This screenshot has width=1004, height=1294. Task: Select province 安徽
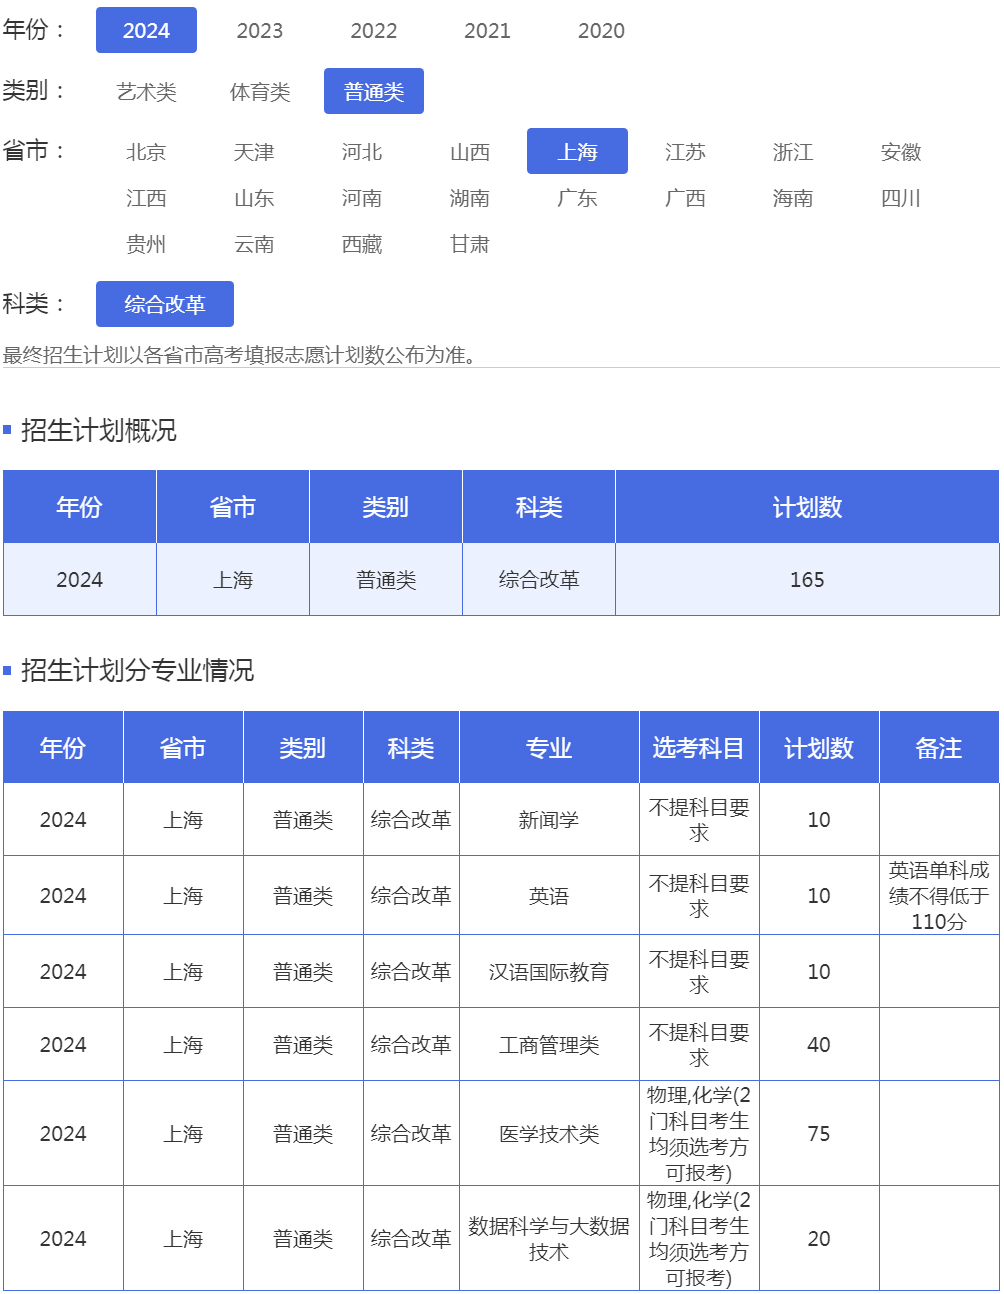pos(901,151)
